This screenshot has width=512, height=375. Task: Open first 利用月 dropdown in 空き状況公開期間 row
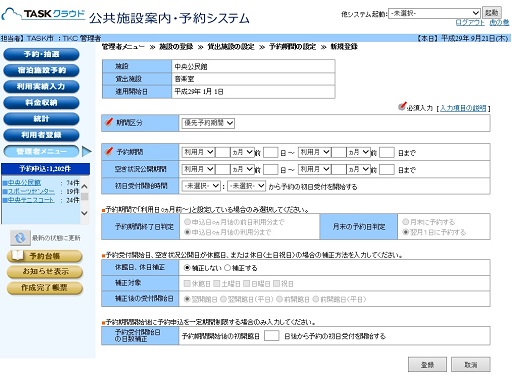pyautogui.click(x=198, y=169)
